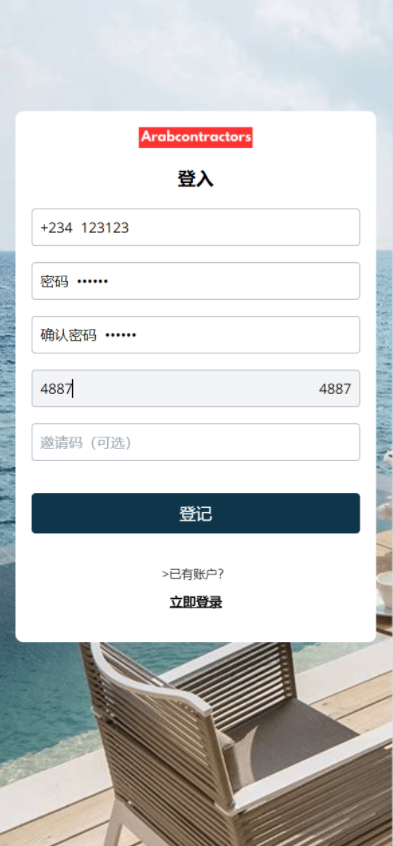The height and width of the screenshot is (846, 393).
Task: Click the captcha input showing typed 4887
Action: [173, 388]
